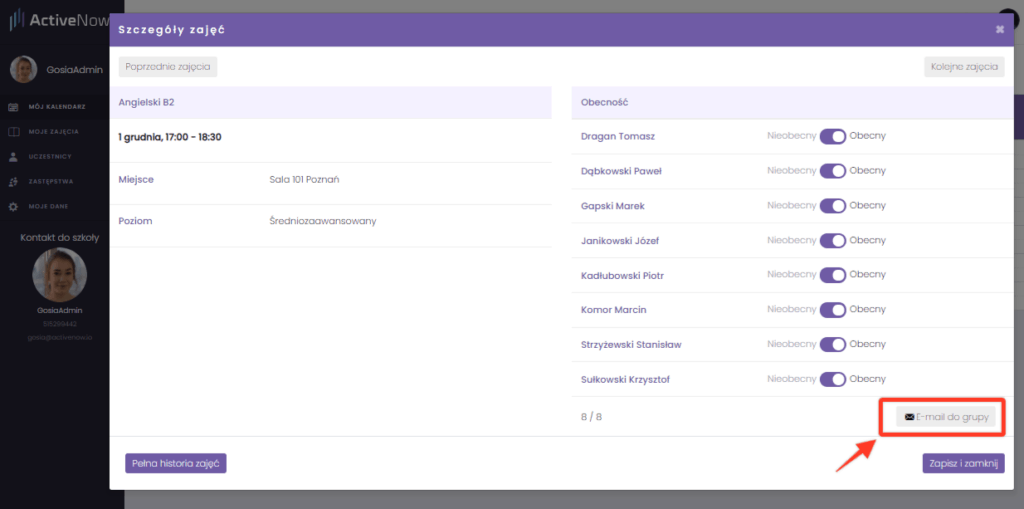
Task: Click the Średniozaawansowany level value
Action: pyautogui.click(x=323, y=221)
